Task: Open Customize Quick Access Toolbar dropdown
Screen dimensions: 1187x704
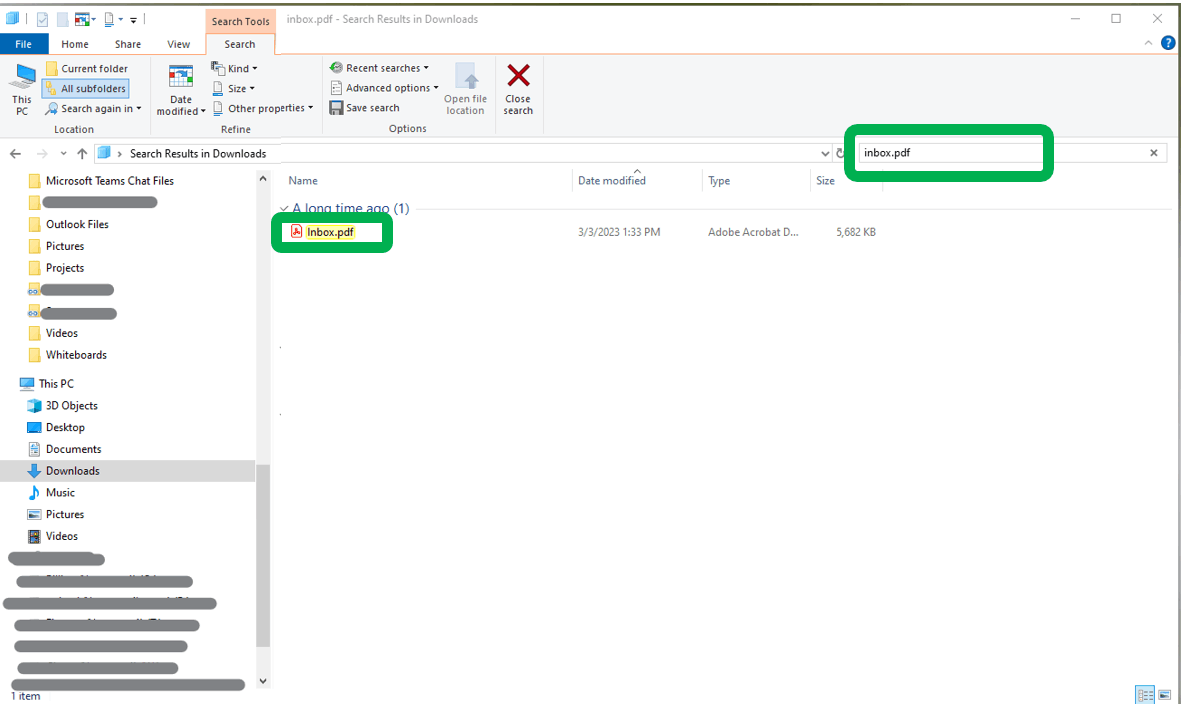Action: click(x=133, y=20)
